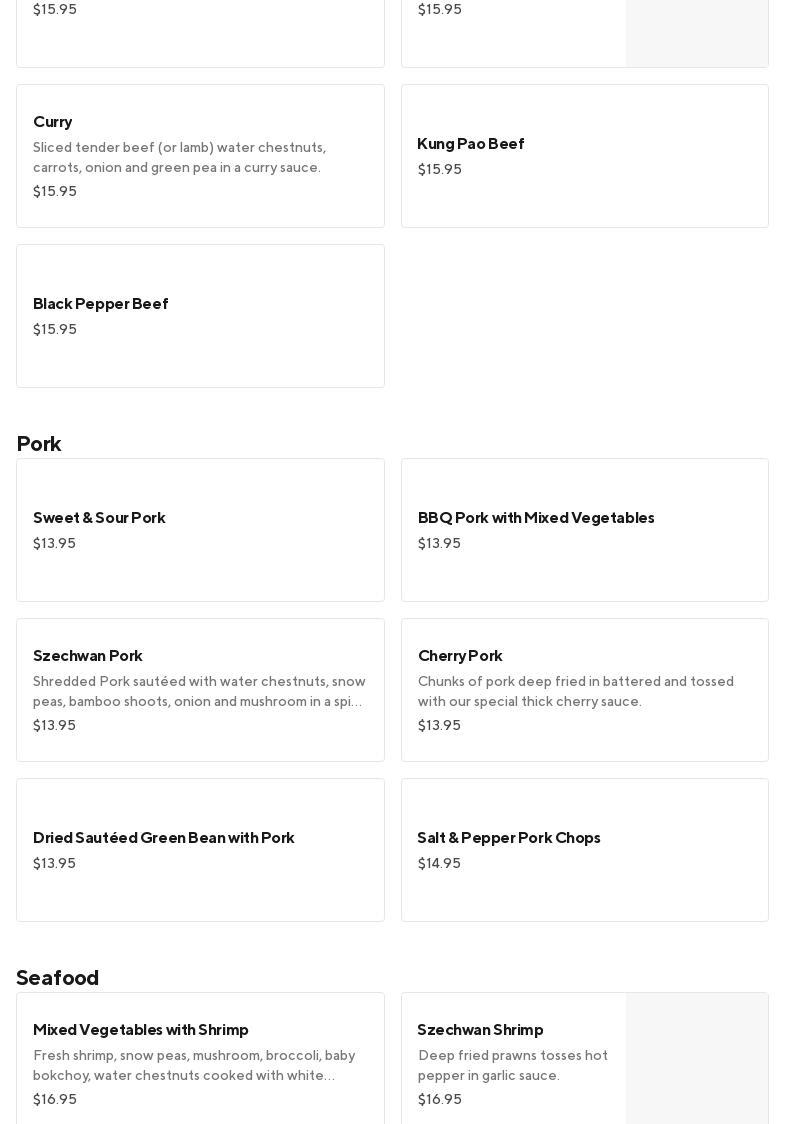
Task: Click the Szechwan Shrimp image placeholder
Action: [697, 1058]
